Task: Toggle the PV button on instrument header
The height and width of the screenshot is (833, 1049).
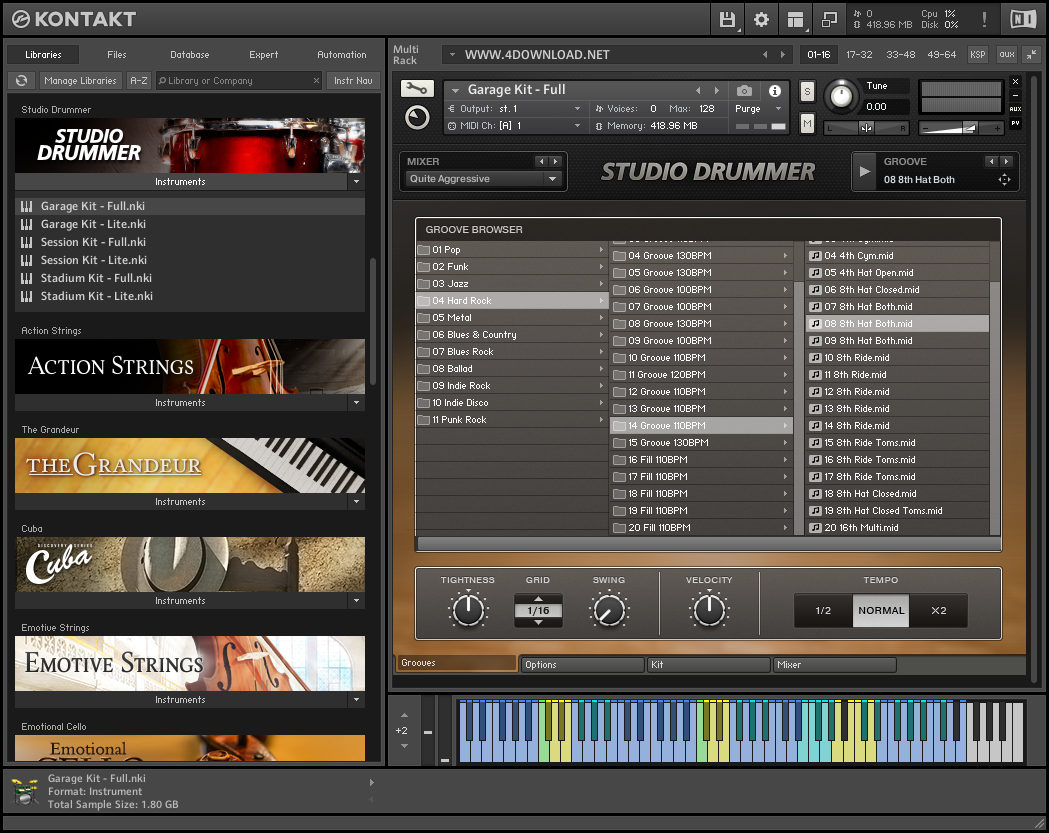Action: click(x=1016, y=123)
